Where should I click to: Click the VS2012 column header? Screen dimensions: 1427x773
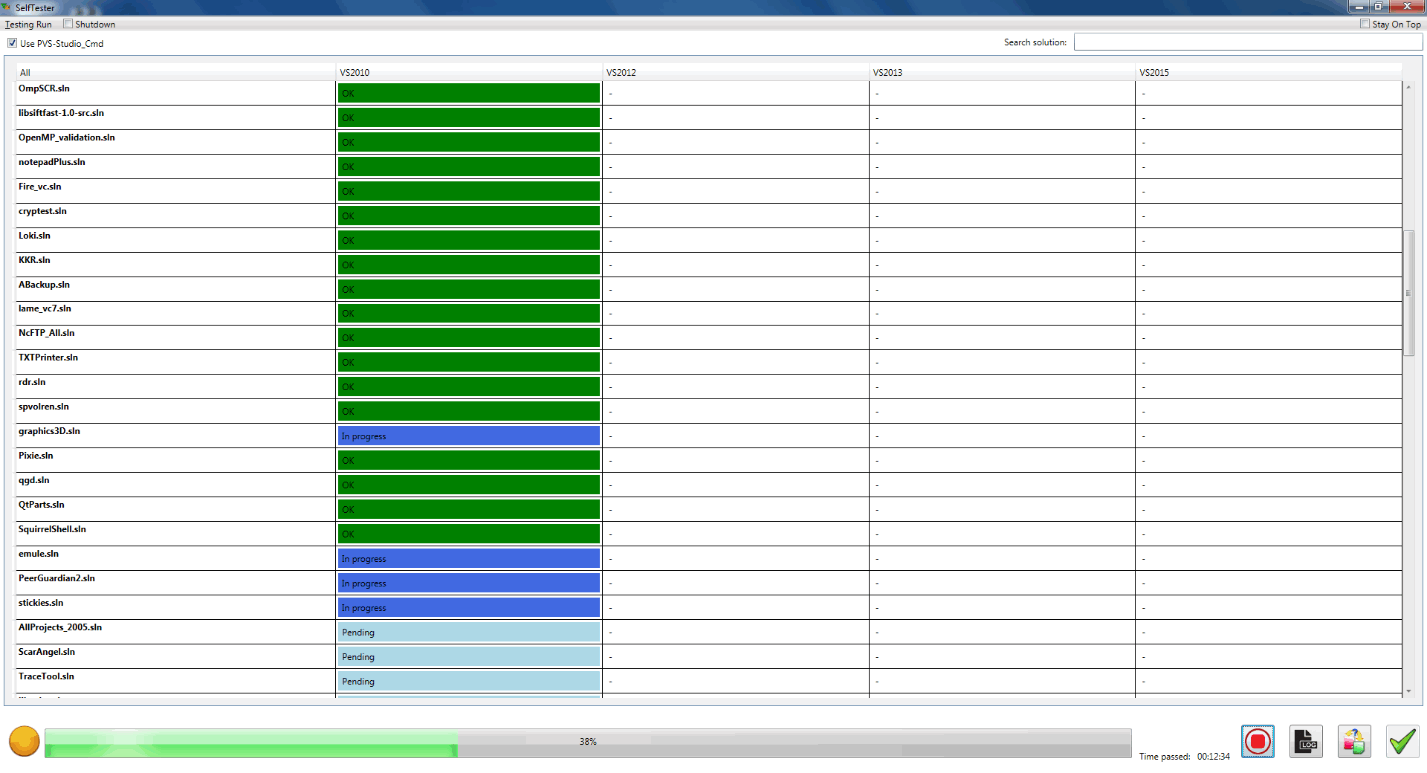[x=736, y=72]
